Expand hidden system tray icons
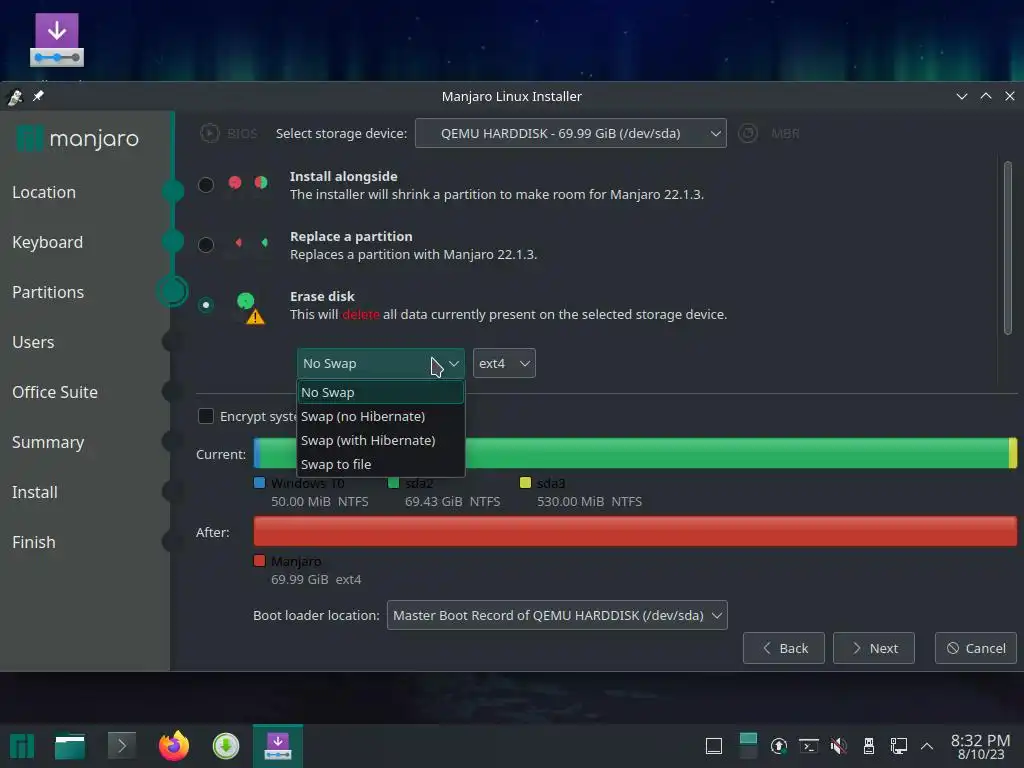1024x768 pixels. click(927, 746)
